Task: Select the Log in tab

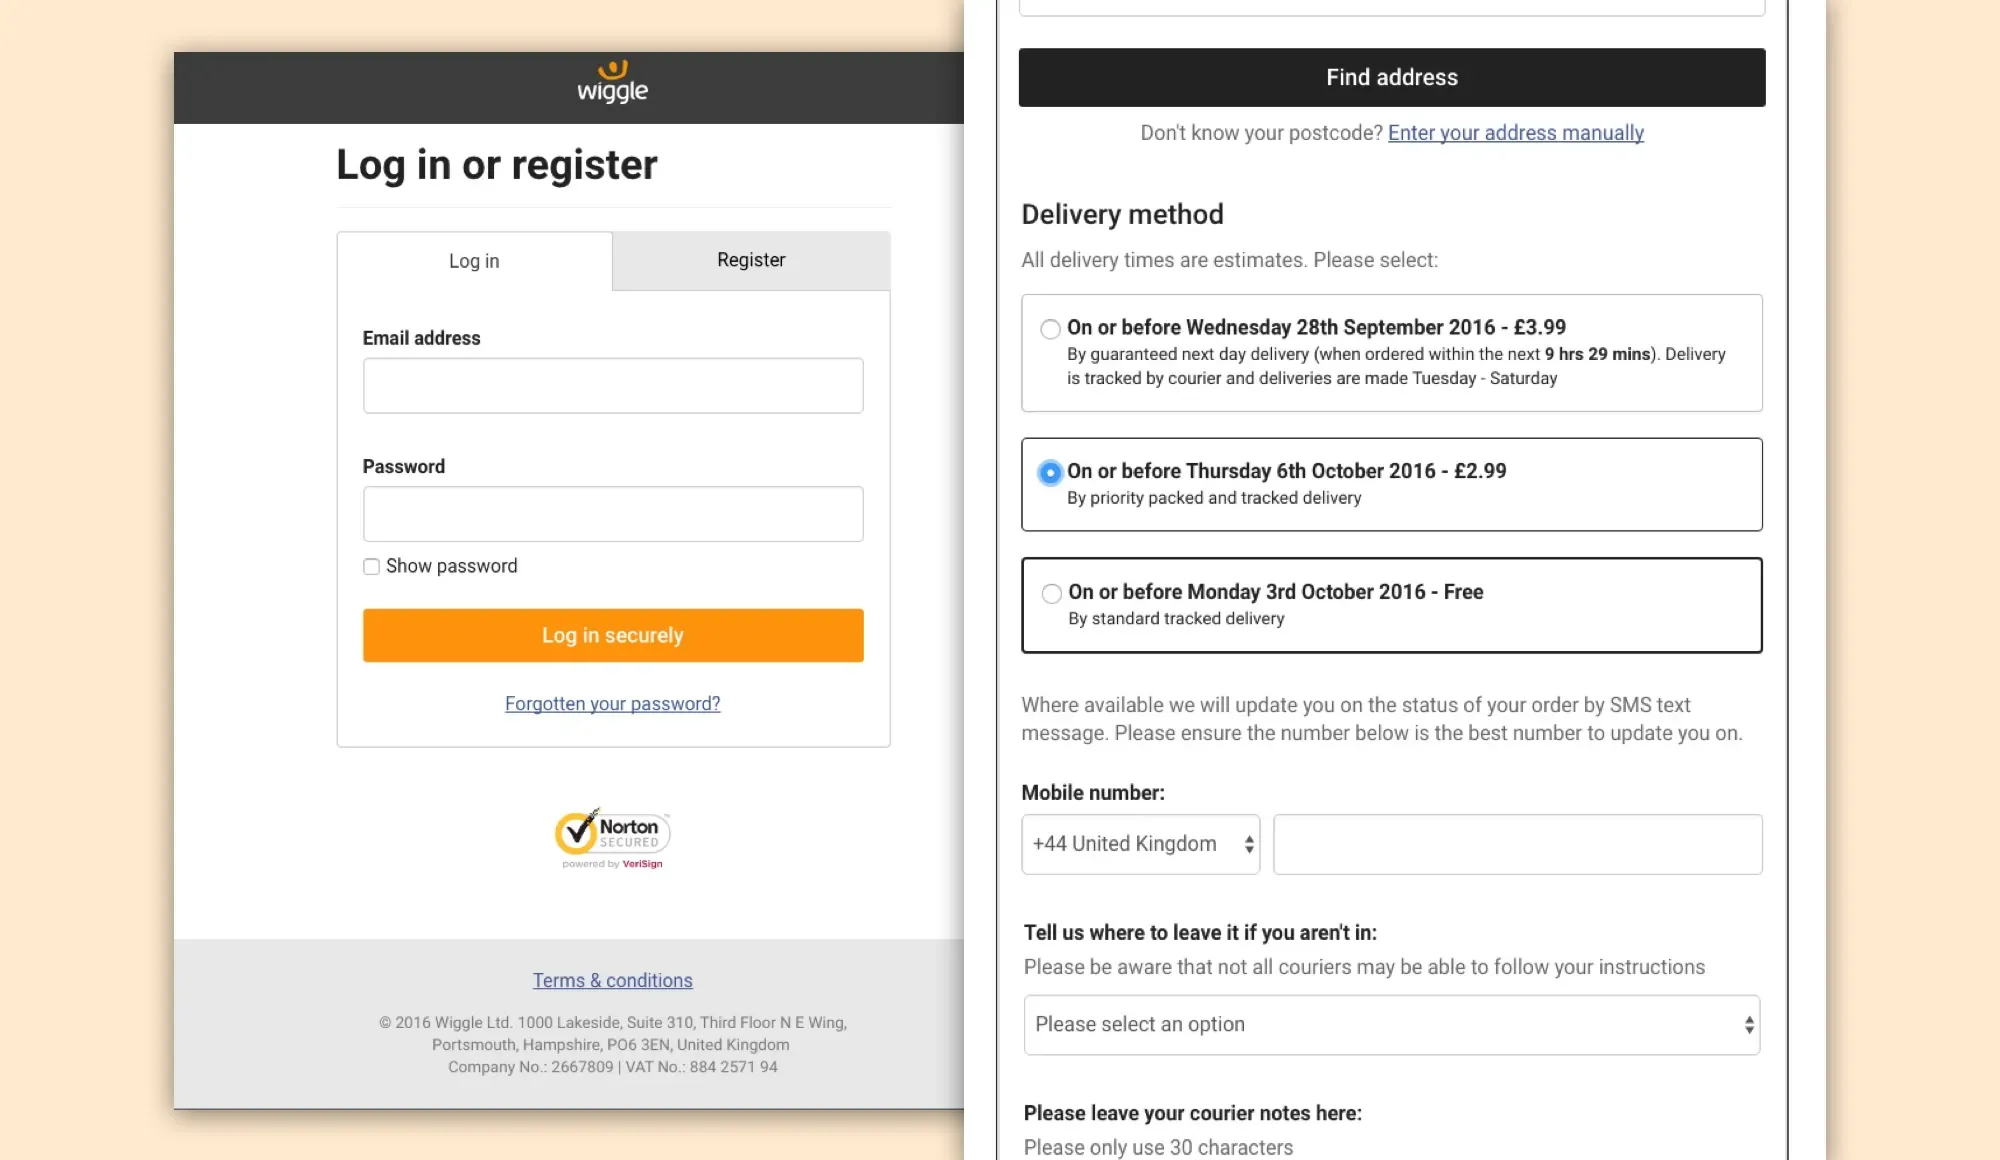Action: click(474, 261)
